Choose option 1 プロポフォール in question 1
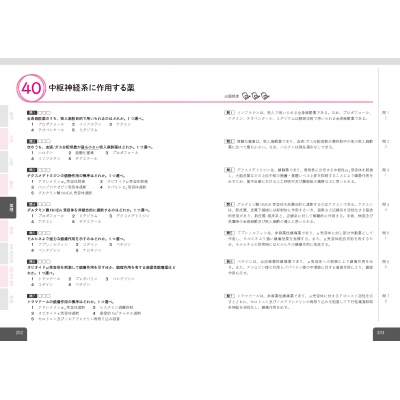Viewport: 400px width, 400px height. 48,124
